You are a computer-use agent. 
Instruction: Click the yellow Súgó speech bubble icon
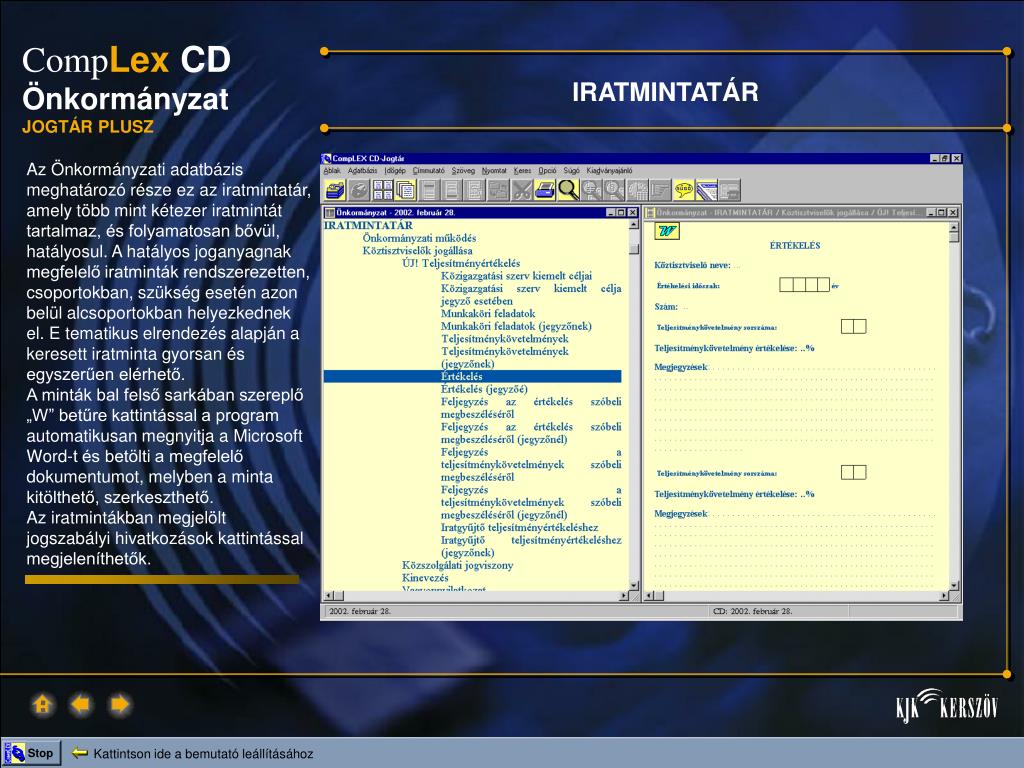click(684, 190)
